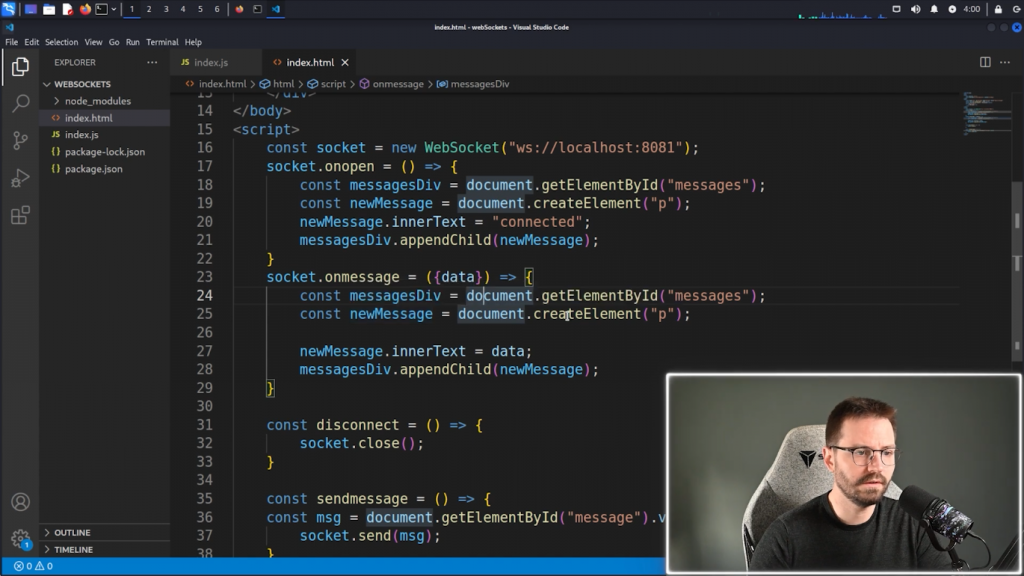Image resolution: width=1024 pixels, height=576 pixels.
Task: Open the Go menu
Action: coord(114,42)
